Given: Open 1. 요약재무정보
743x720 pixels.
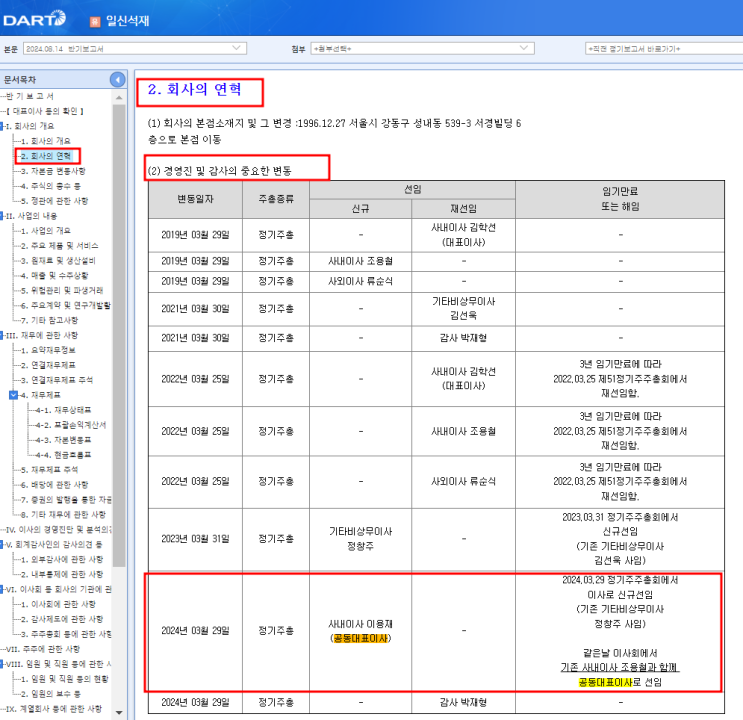Looking at the screenshot, I should pos(48,350).
